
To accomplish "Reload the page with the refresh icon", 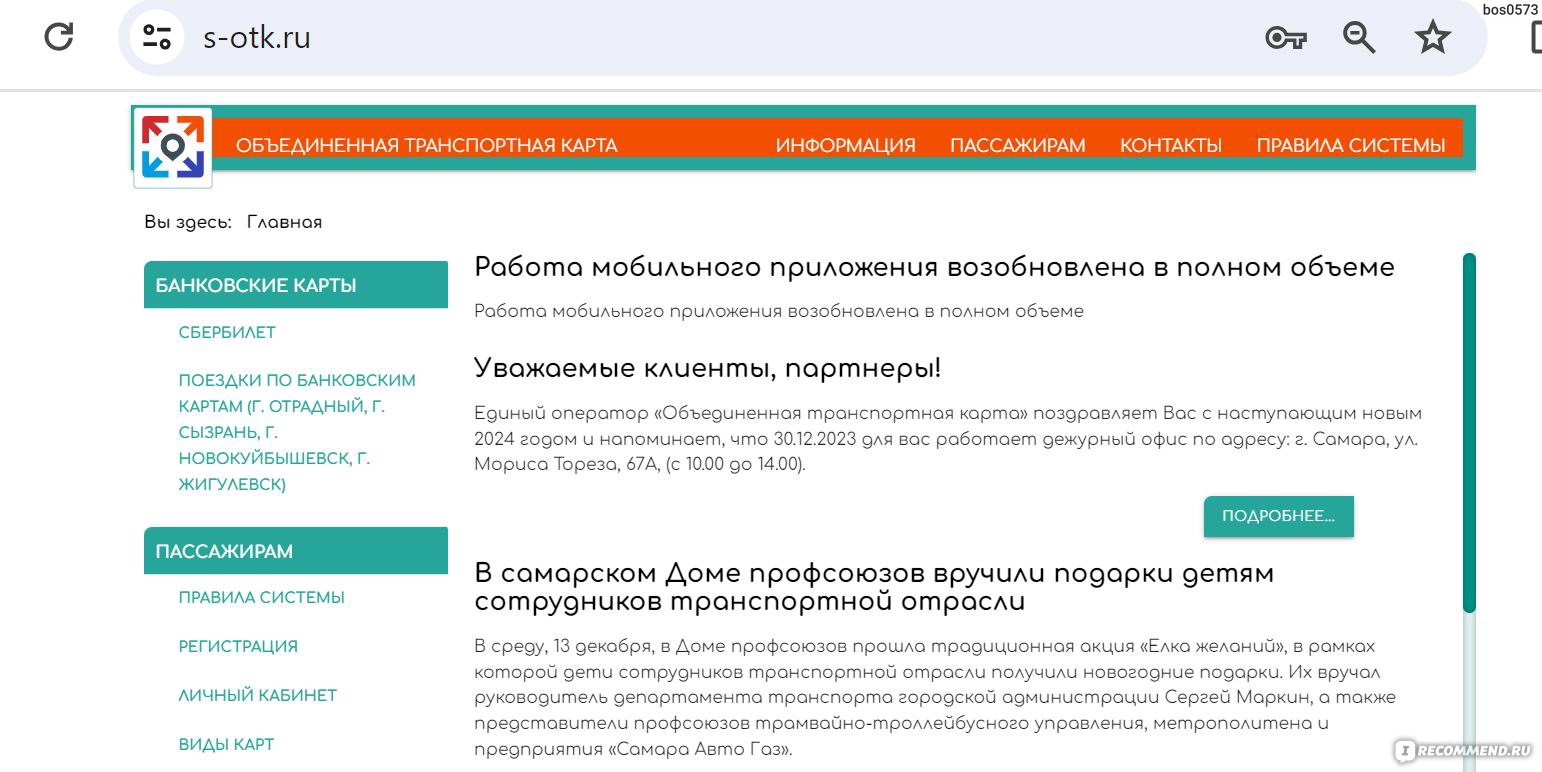I will pyautogui.click(x=59, y=38).
